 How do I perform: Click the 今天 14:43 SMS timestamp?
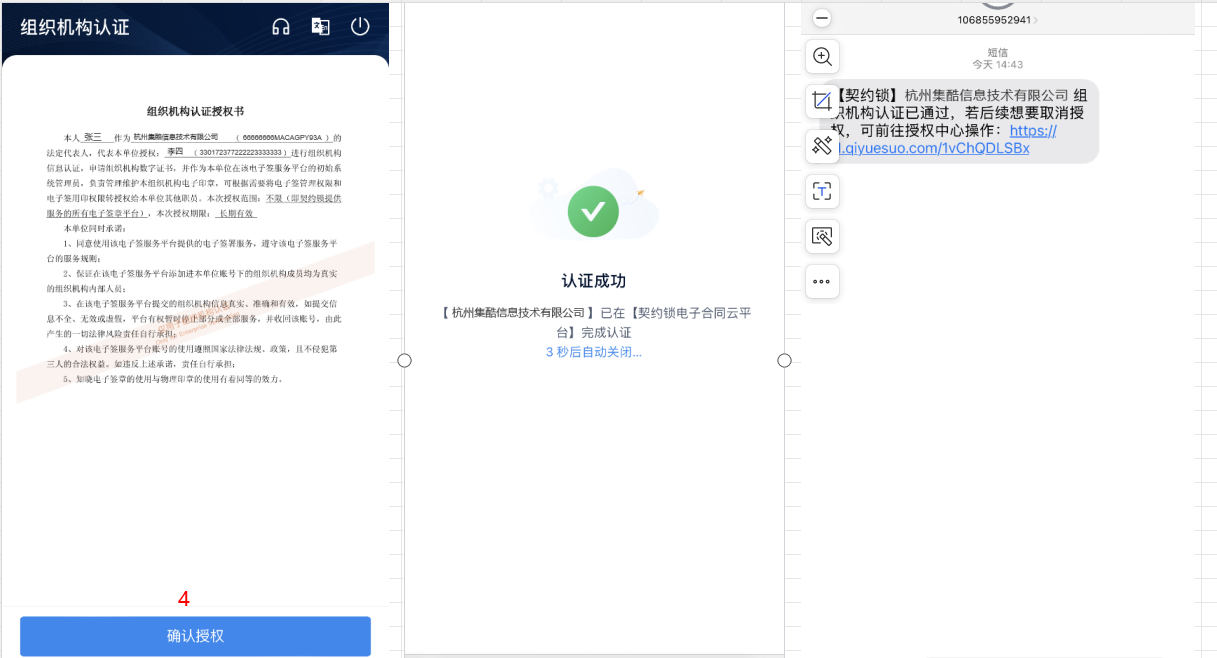(x=997, y=64)
